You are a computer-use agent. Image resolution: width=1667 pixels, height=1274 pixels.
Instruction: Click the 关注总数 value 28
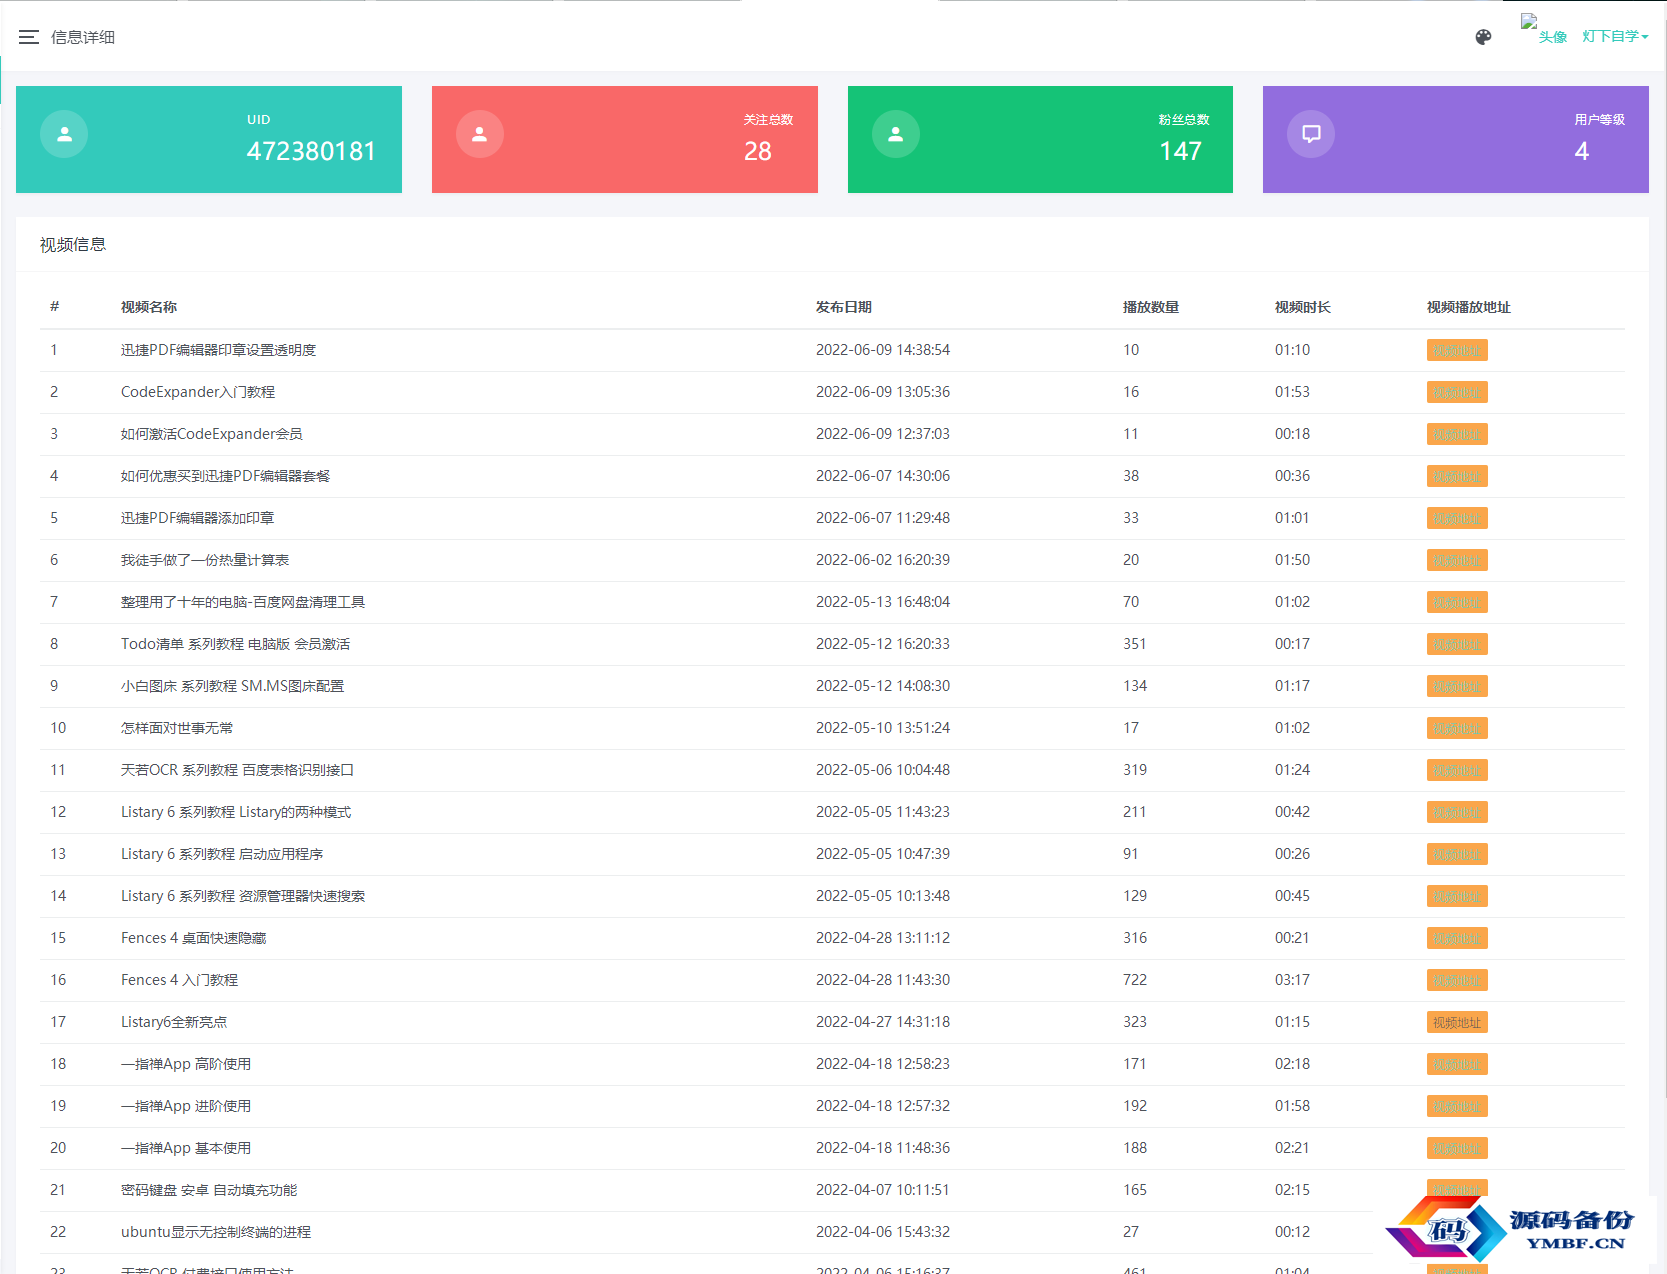tap(758, 151)
